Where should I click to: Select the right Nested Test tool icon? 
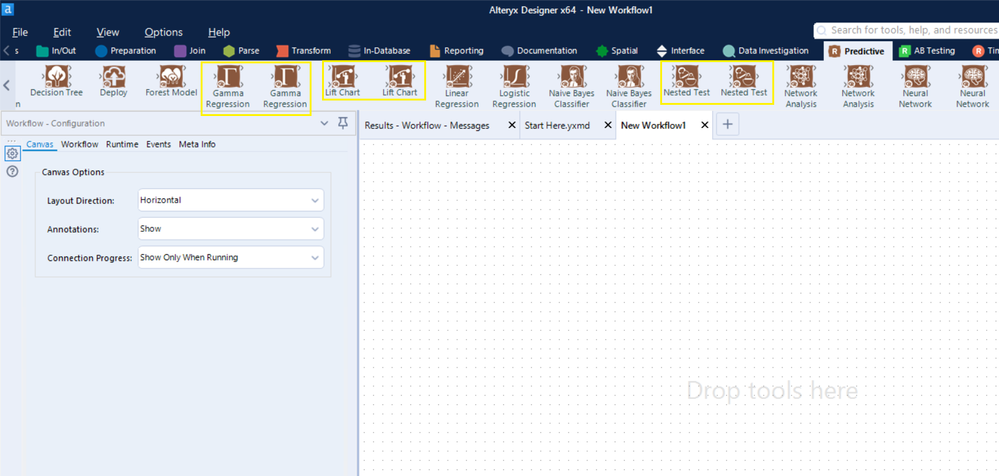744,76
